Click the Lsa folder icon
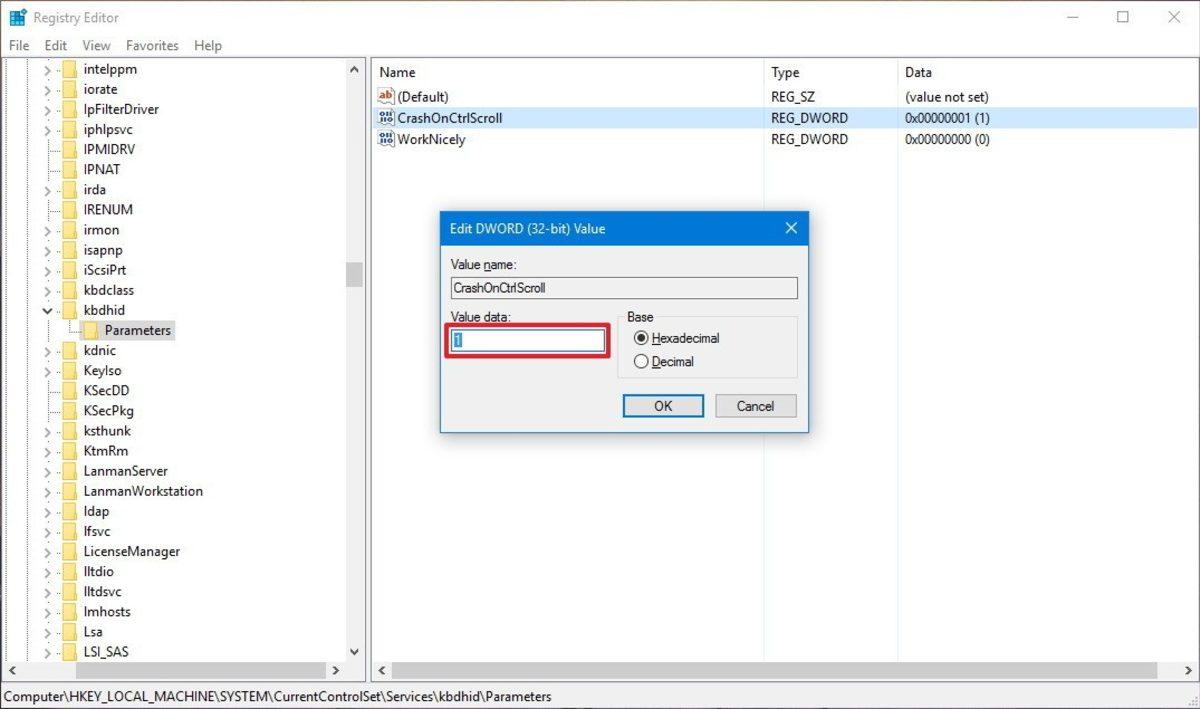The image size is (1200, 709). coord(68,631)
